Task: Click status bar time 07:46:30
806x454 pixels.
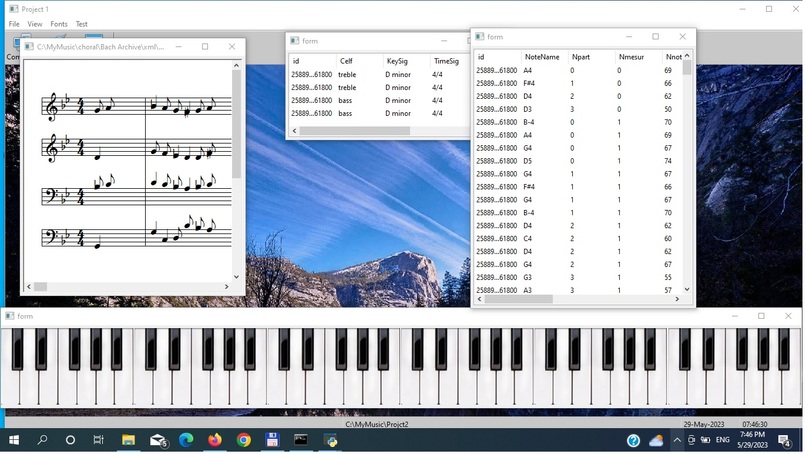Action: click(755, 424)
